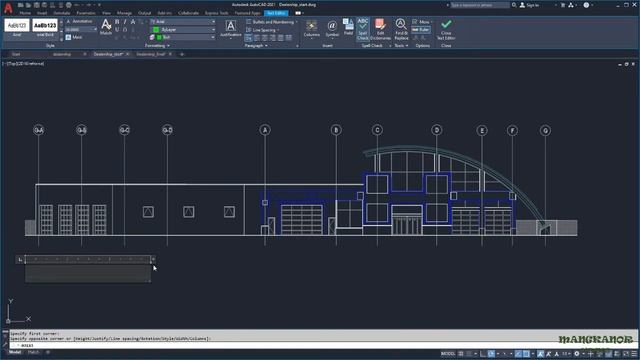This screenshot has width=640, height=360.
Task: Open the Collaborate ribbon tab
Action: (x=188, y=13)
